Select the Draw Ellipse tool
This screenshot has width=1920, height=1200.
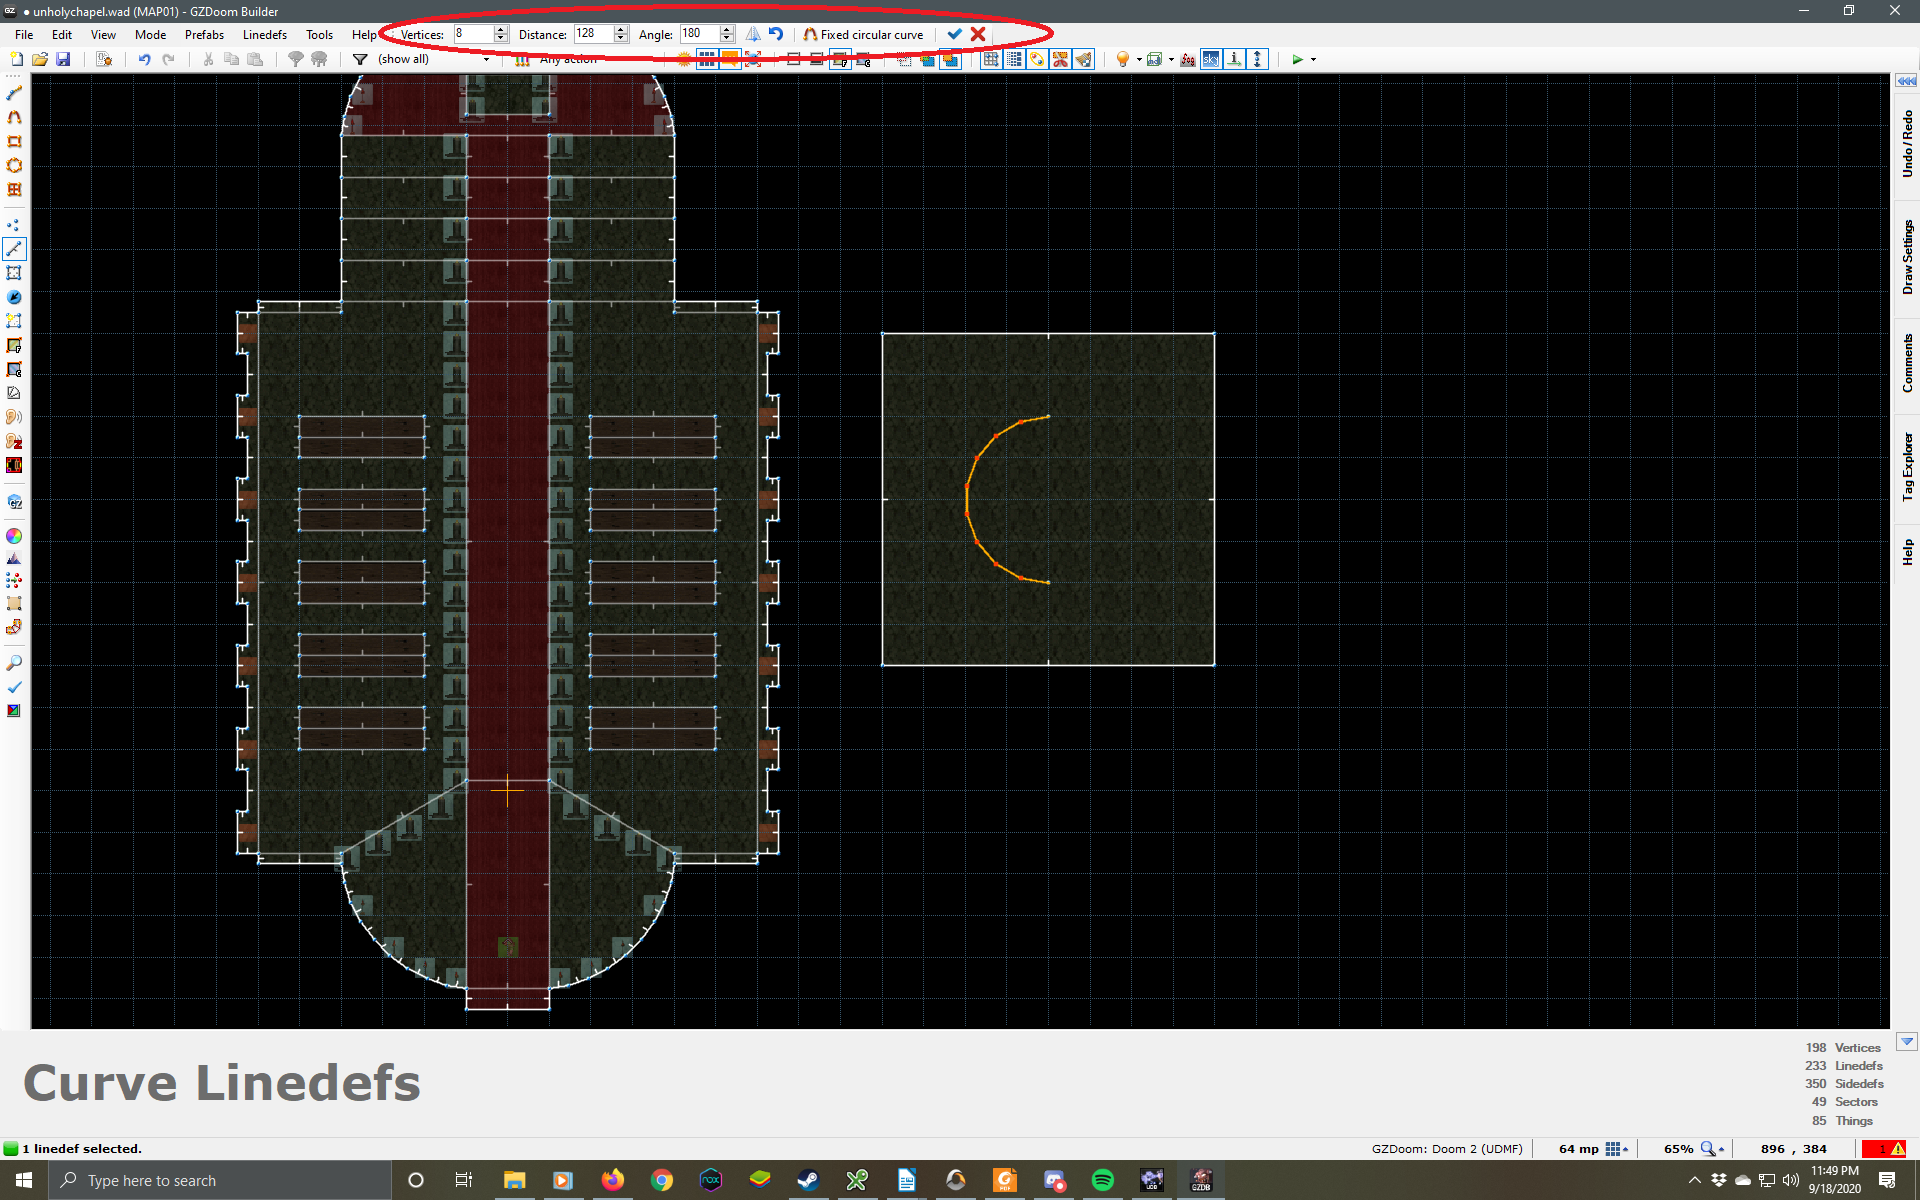pyautogui.click(x=14, y=165)
